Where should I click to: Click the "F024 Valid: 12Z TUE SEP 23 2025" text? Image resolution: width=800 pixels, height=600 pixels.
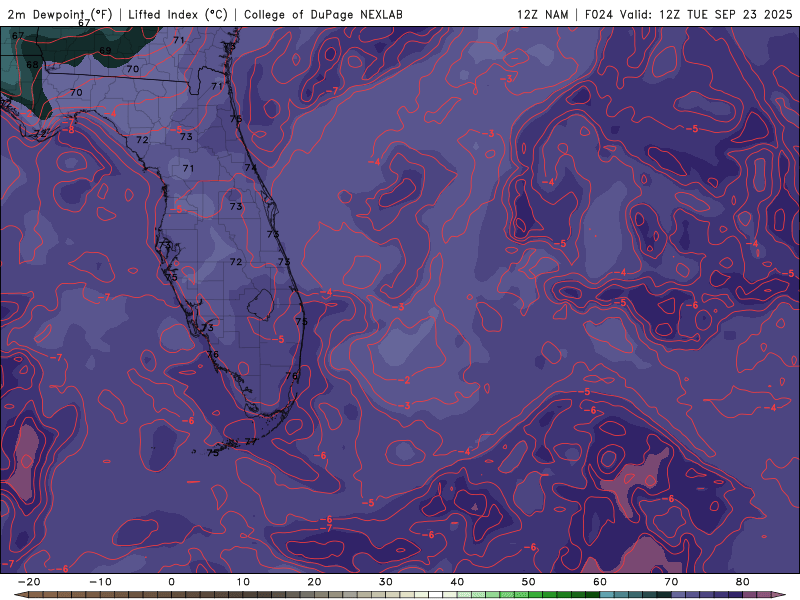click(688, 14)
